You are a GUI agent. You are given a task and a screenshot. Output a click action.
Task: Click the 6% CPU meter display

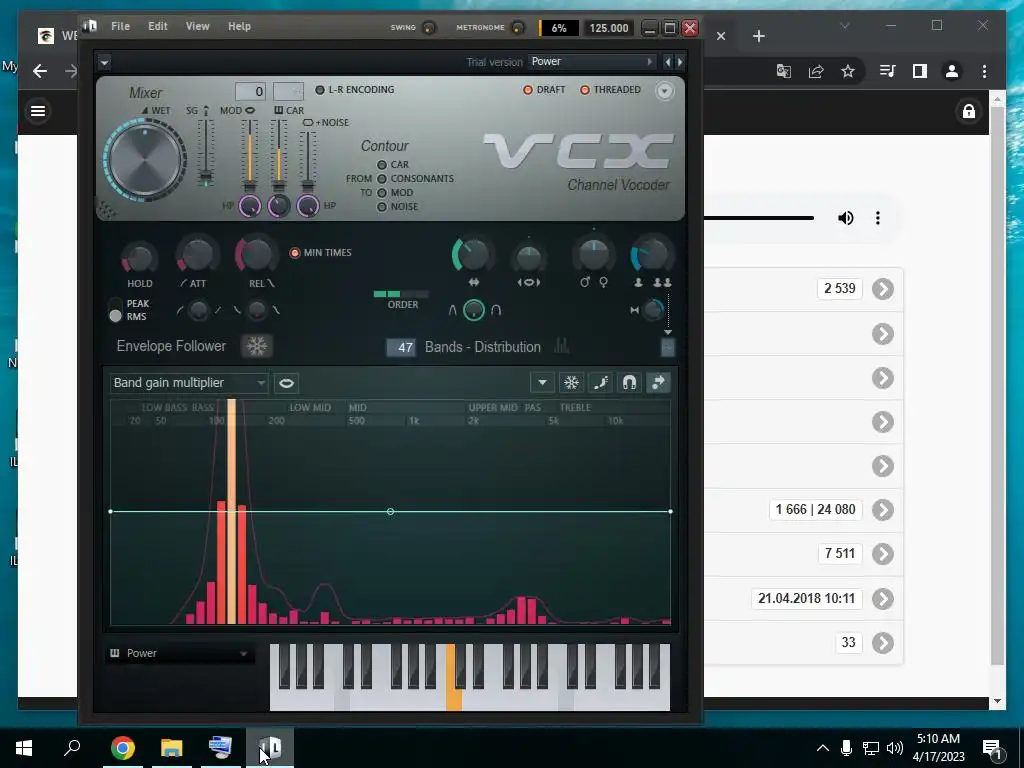pyautogui.click(x=559, y=28)
